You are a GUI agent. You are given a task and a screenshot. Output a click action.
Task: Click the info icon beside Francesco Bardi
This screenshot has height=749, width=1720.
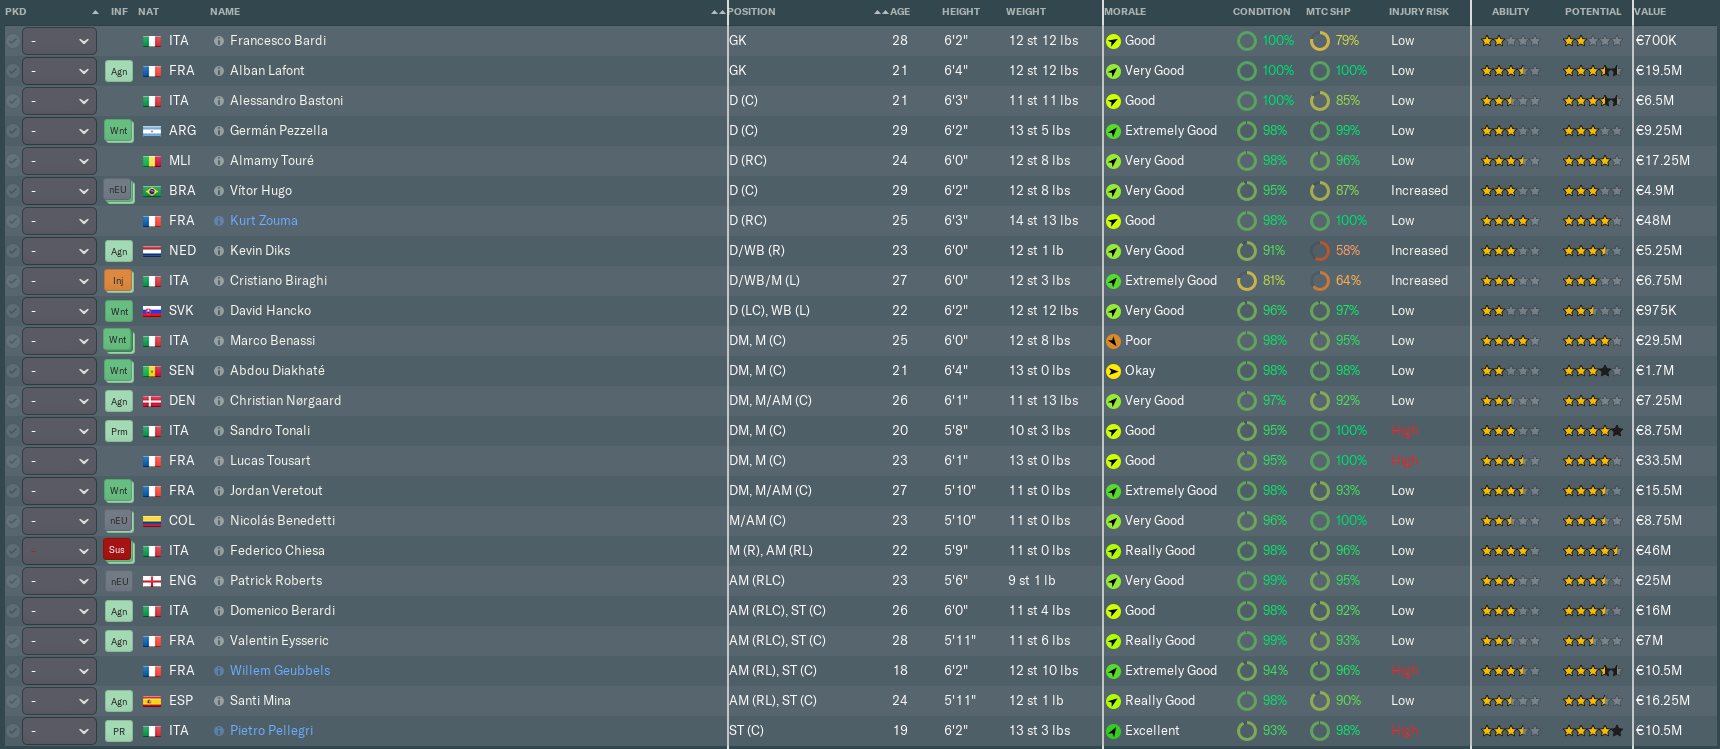pyautogui.click(x=219, y=41)
